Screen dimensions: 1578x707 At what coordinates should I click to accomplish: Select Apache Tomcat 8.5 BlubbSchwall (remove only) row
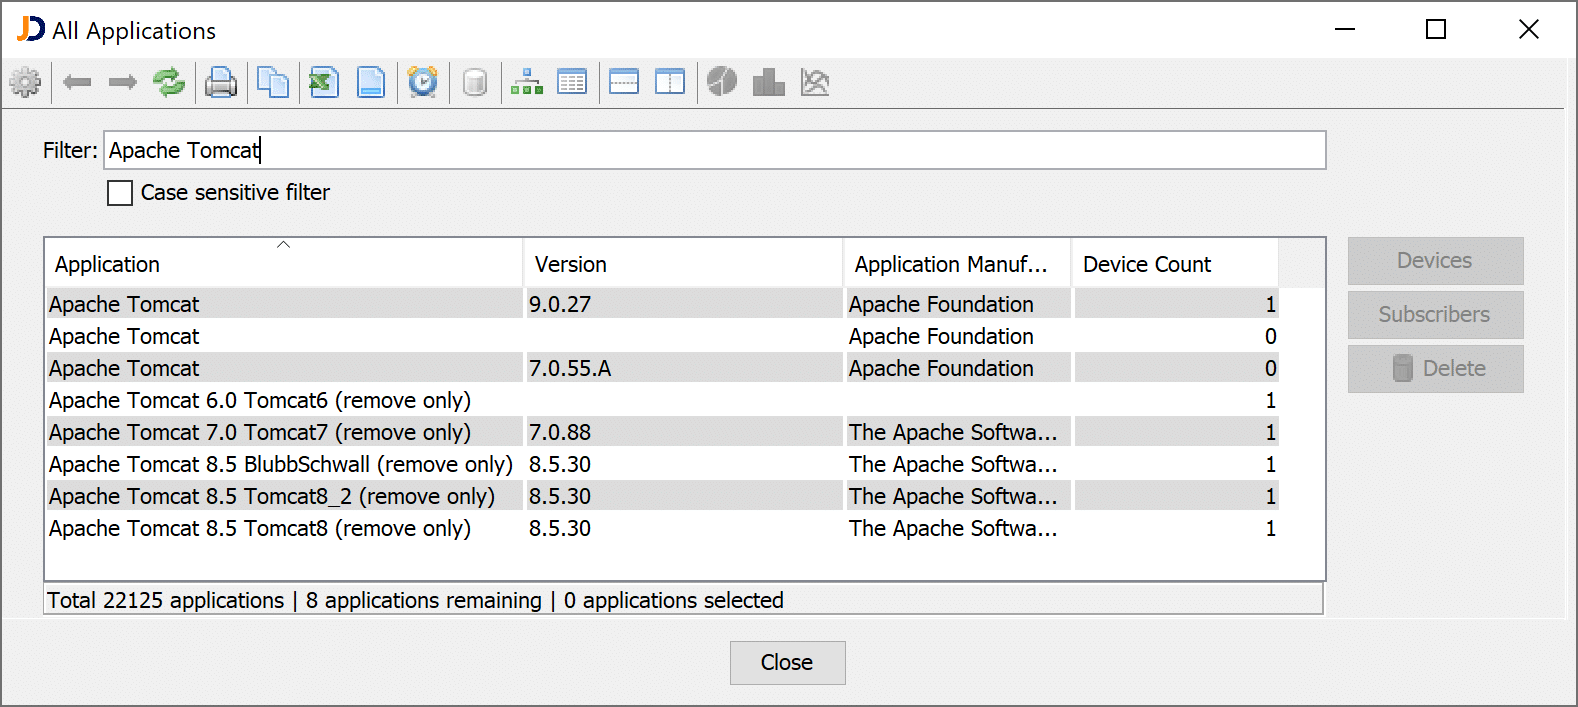click(662, 464)
